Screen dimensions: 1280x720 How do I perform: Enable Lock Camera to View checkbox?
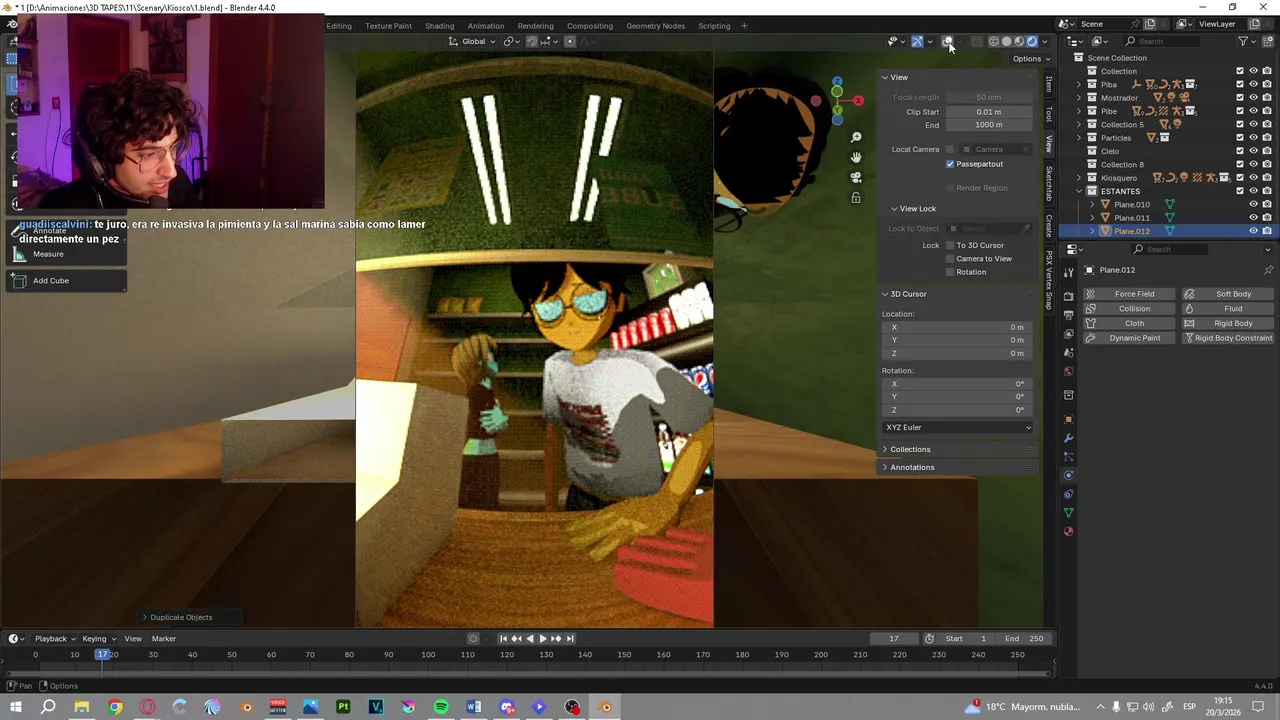[950, 259]
